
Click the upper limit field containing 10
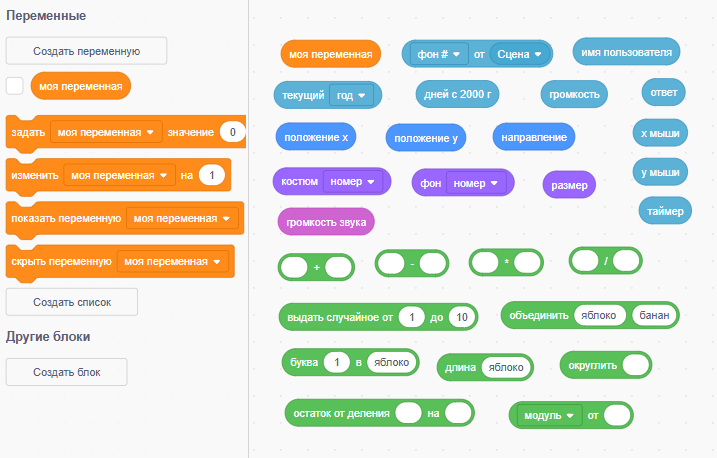[x=460, y=317]
